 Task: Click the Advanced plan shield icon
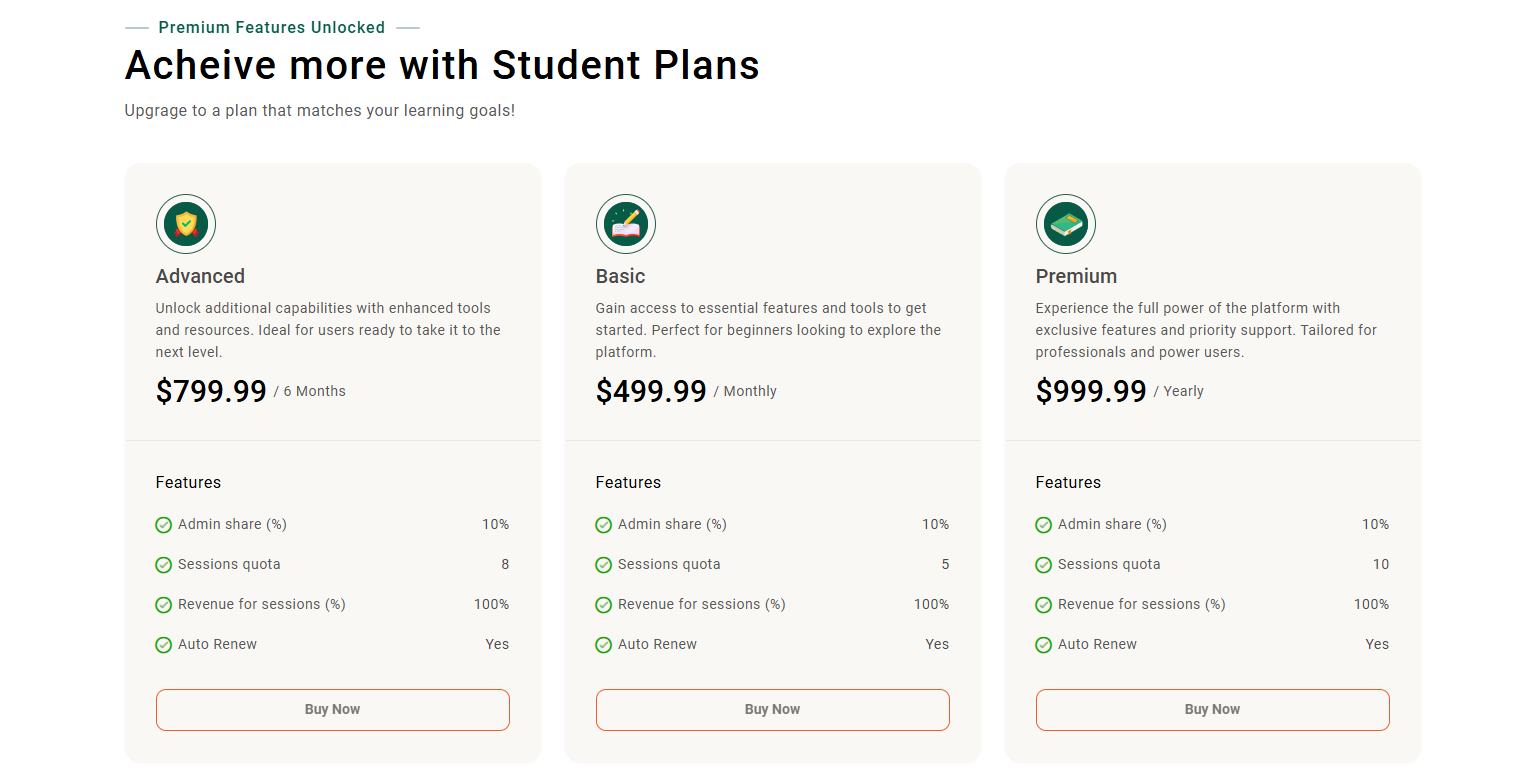(x=186, y=224)
